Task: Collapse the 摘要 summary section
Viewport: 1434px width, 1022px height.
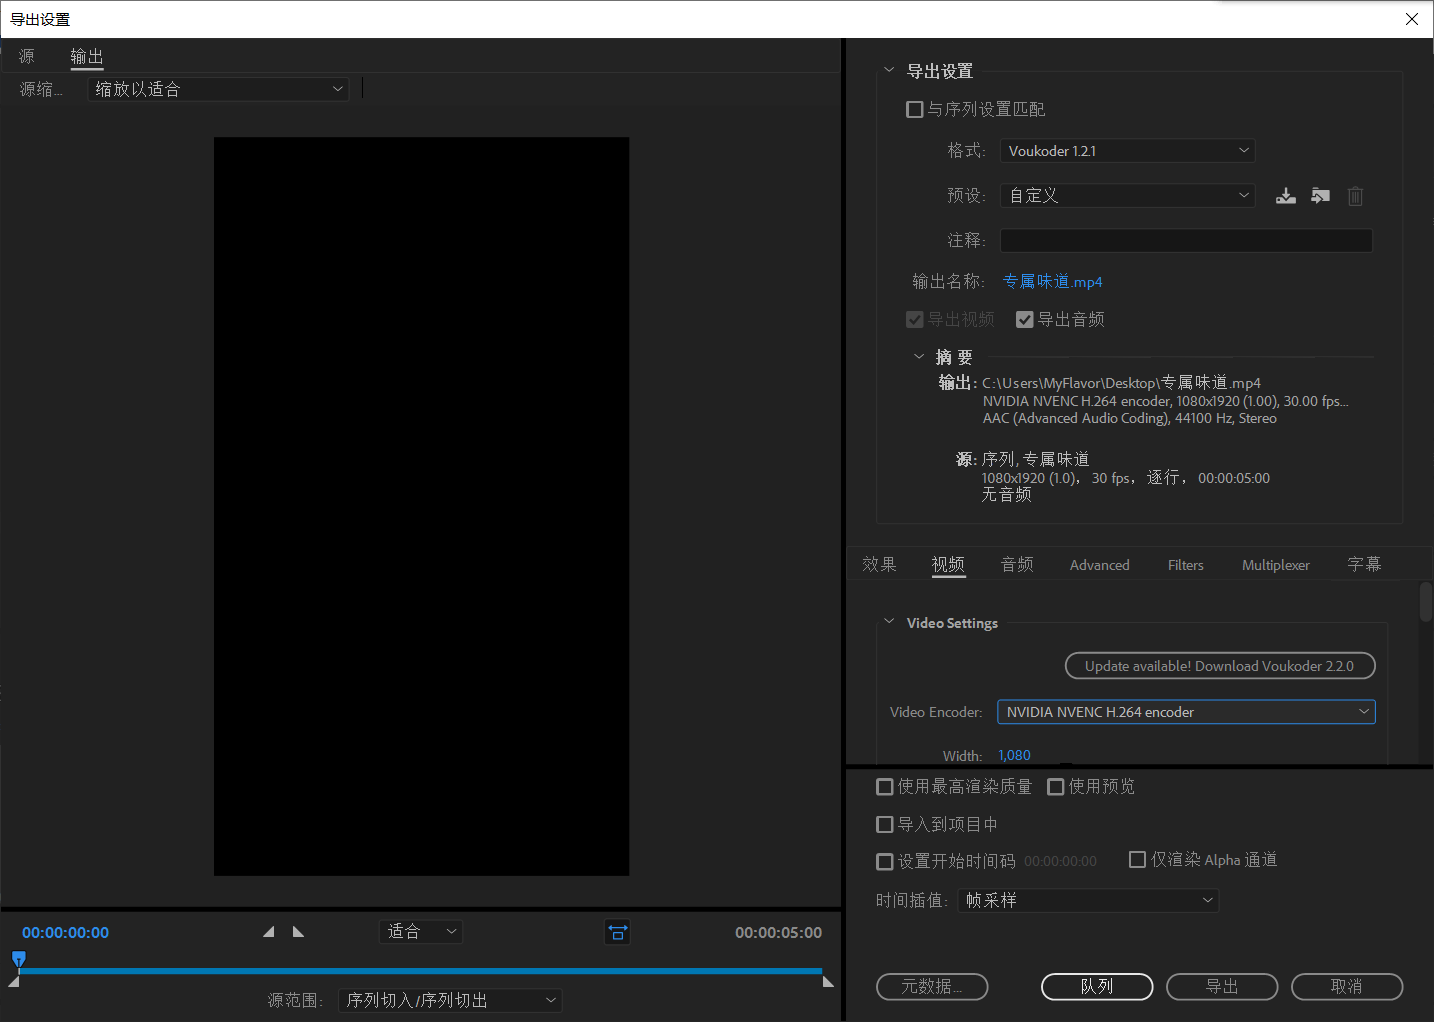Action: point(919,356)
